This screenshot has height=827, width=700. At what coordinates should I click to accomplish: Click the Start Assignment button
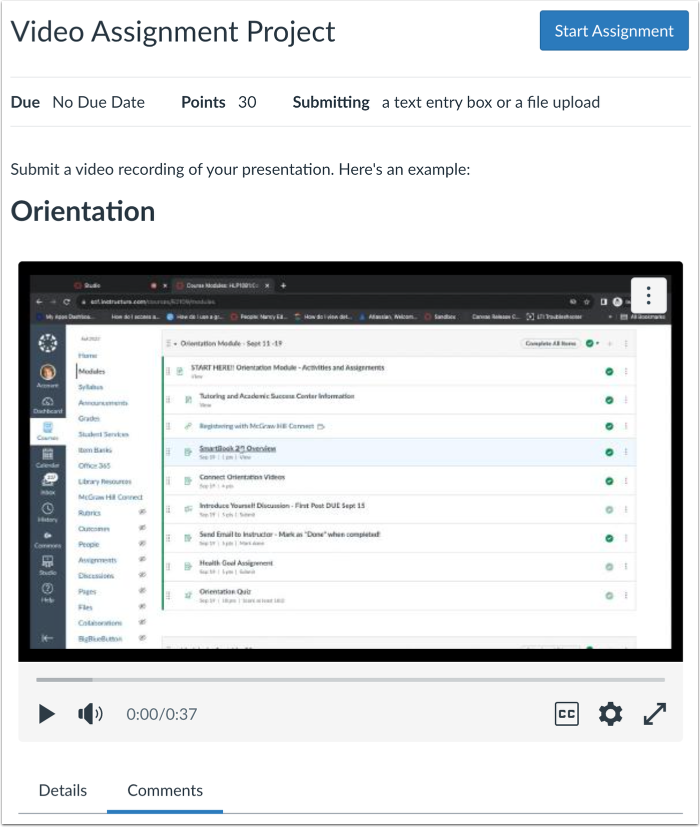(613, 31)
